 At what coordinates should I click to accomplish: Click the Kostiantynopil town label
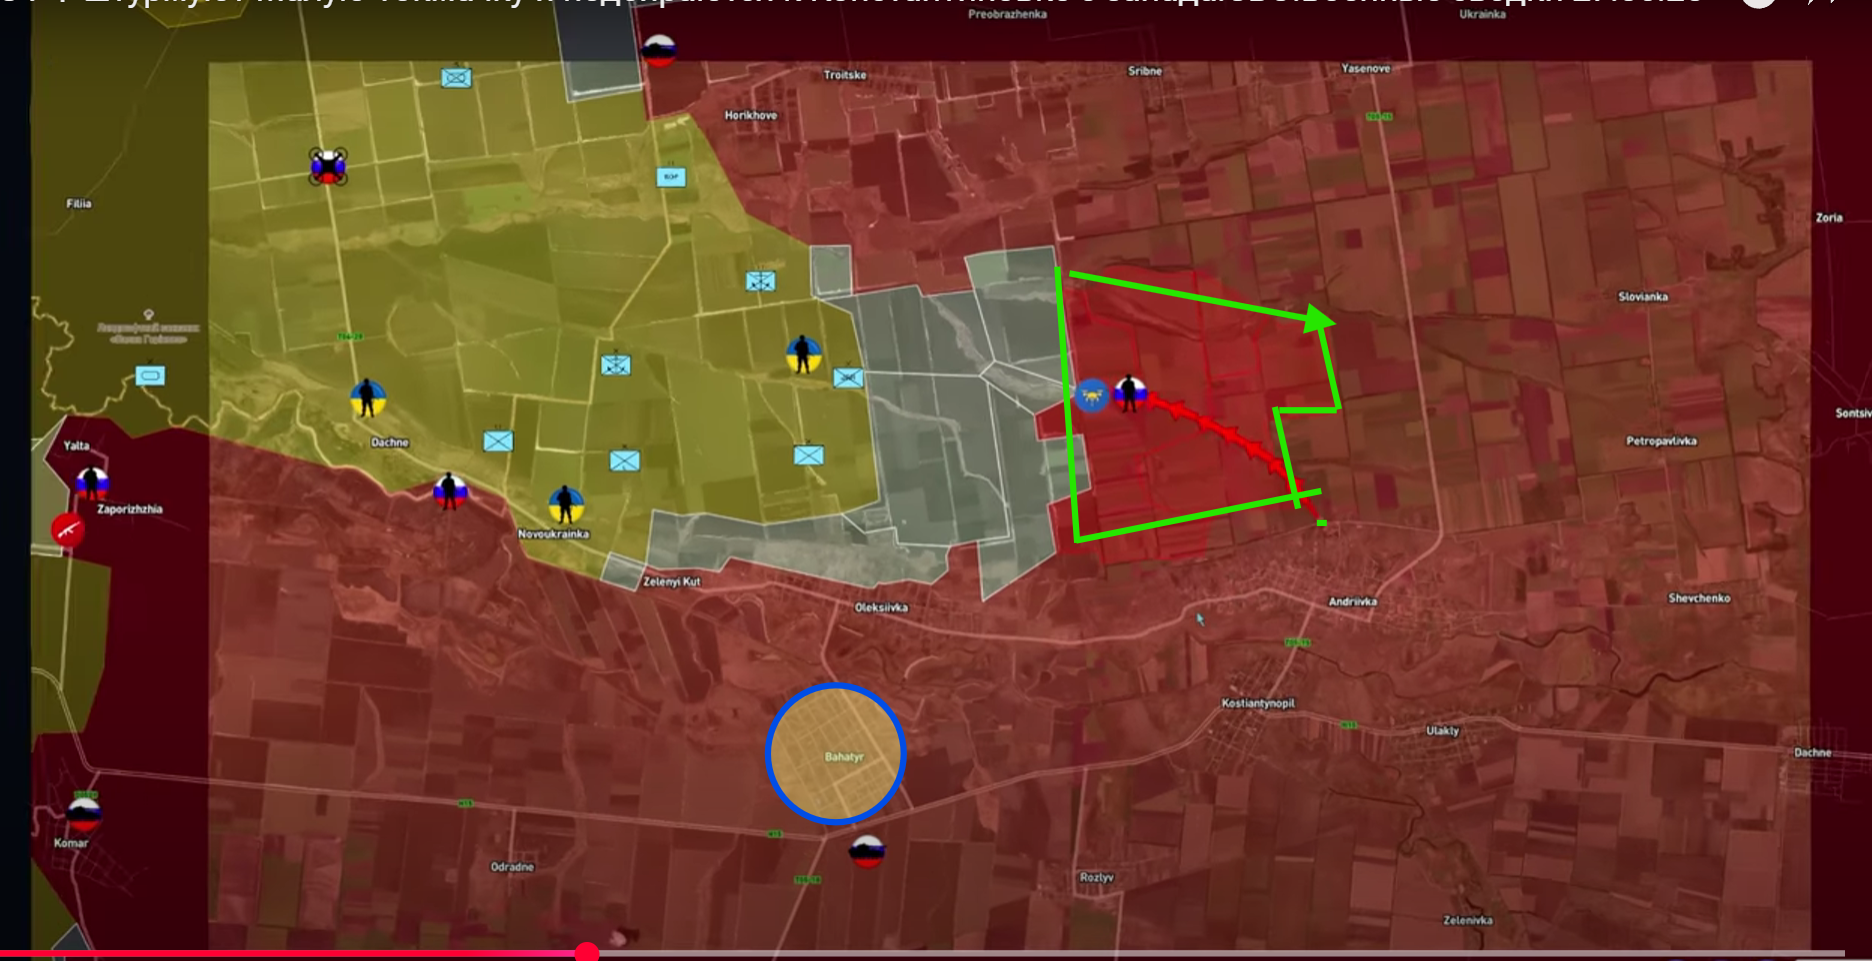pyautogui.click(x=1258, y=704)
